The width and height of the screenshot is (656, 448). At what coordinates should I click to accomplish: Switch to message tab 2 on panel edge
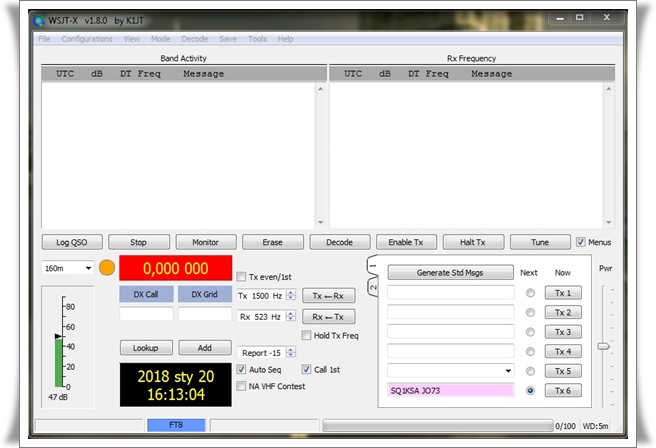pos(373,288)
